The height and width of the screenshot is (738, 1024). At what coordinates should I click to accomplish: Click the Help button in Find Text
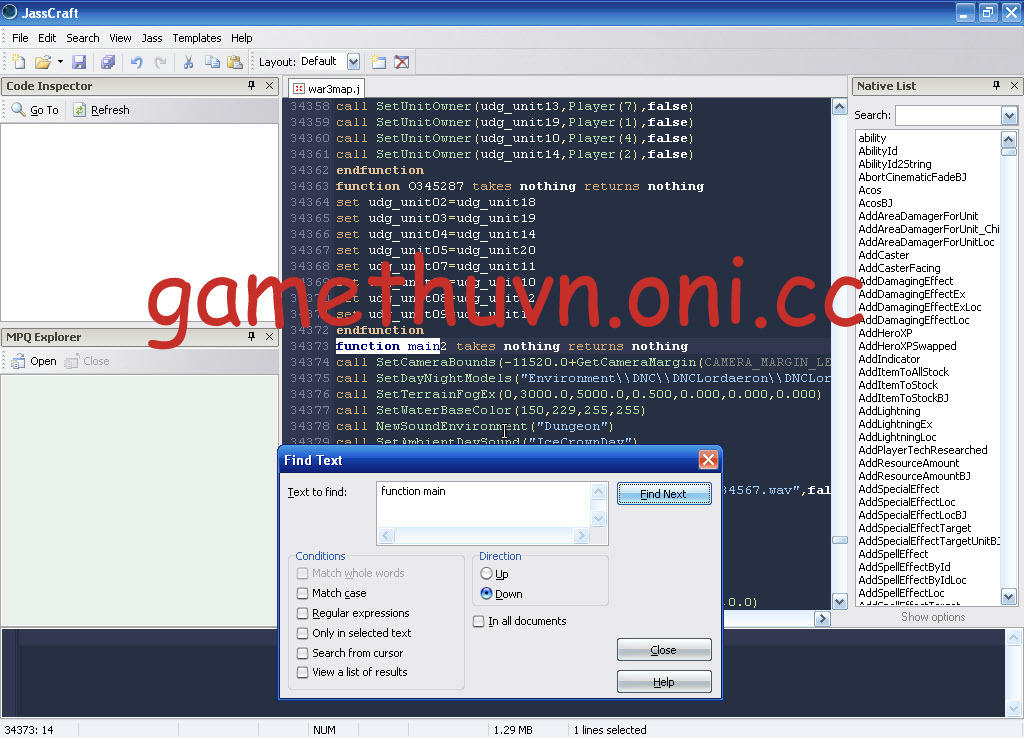pyautogui.click(x=664, y=682)
